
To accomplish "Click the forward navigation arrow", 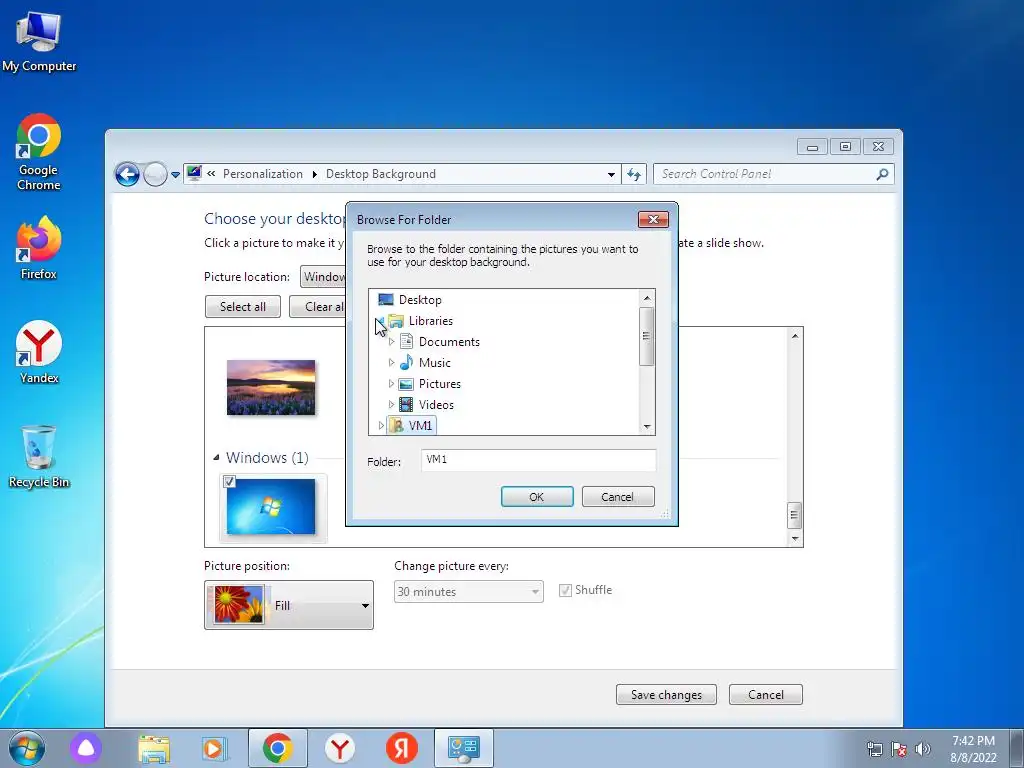I will (155, 174).
